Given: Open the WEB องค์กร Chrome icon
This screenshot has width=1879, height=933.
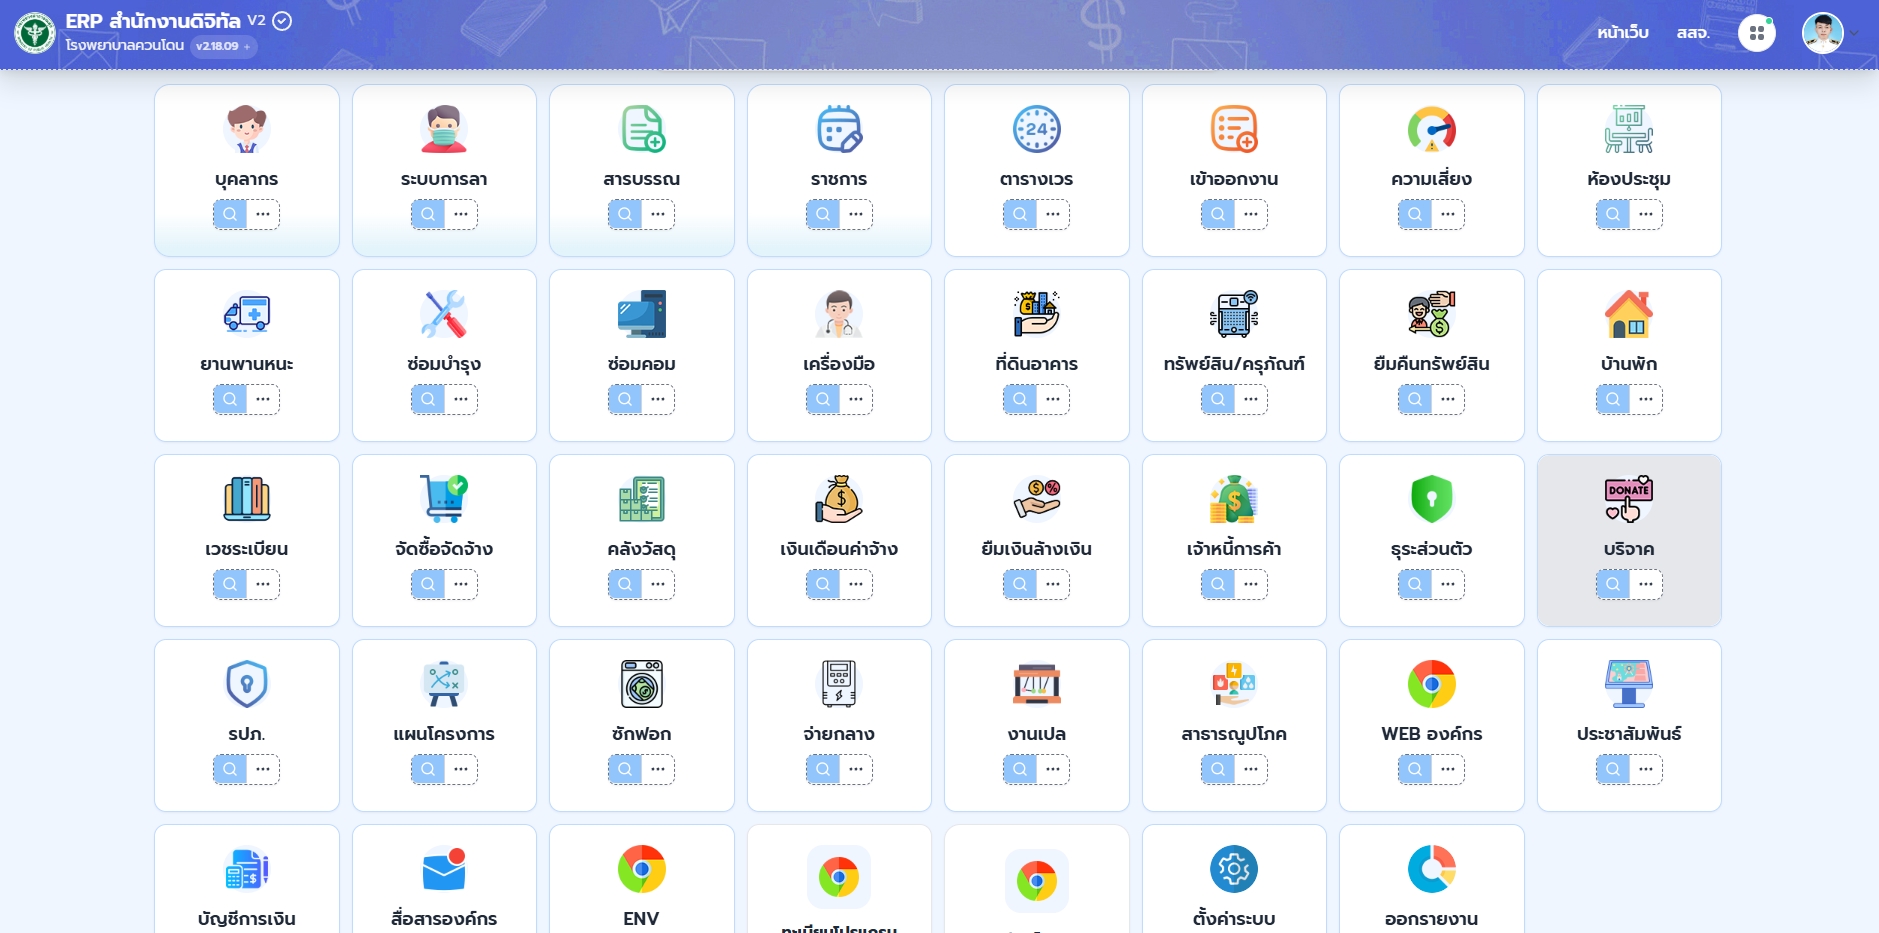Looking at the screenshot, I should (1432, 684).
